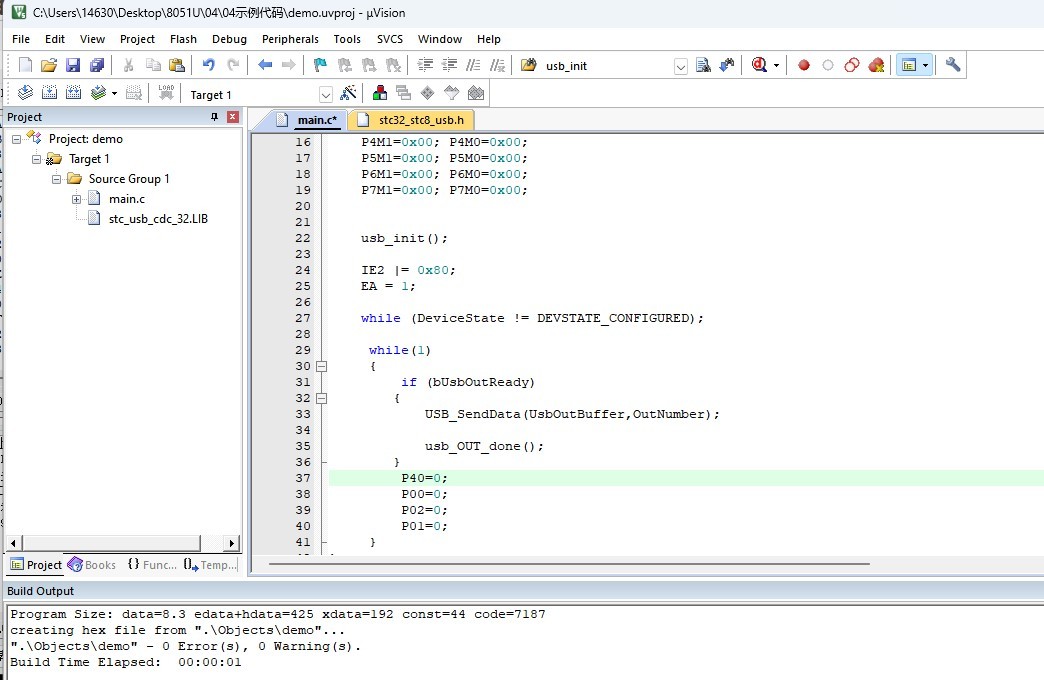The image size is (1044, 680).
Task: Open Options for Target wand icon
Action: click(348, 93)
